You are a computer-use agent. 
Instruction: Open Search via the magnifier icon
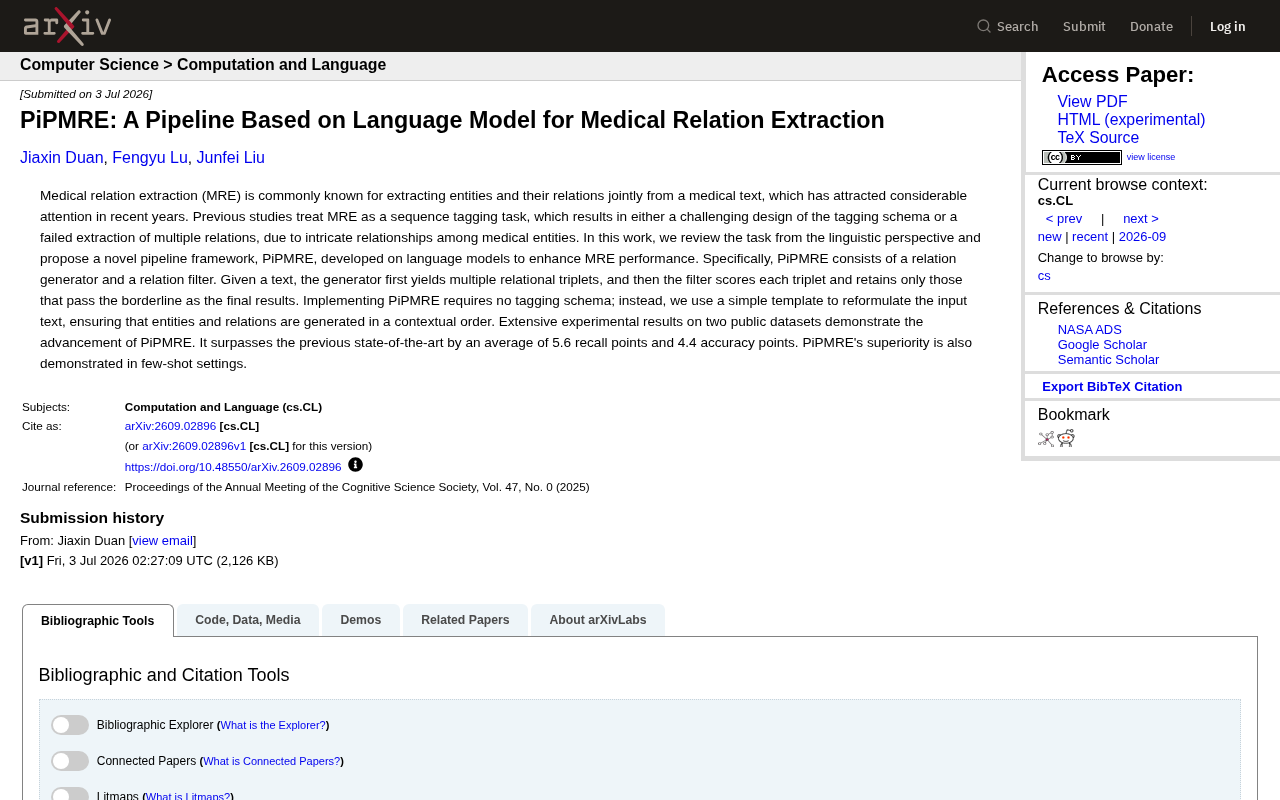click(984, 26)
